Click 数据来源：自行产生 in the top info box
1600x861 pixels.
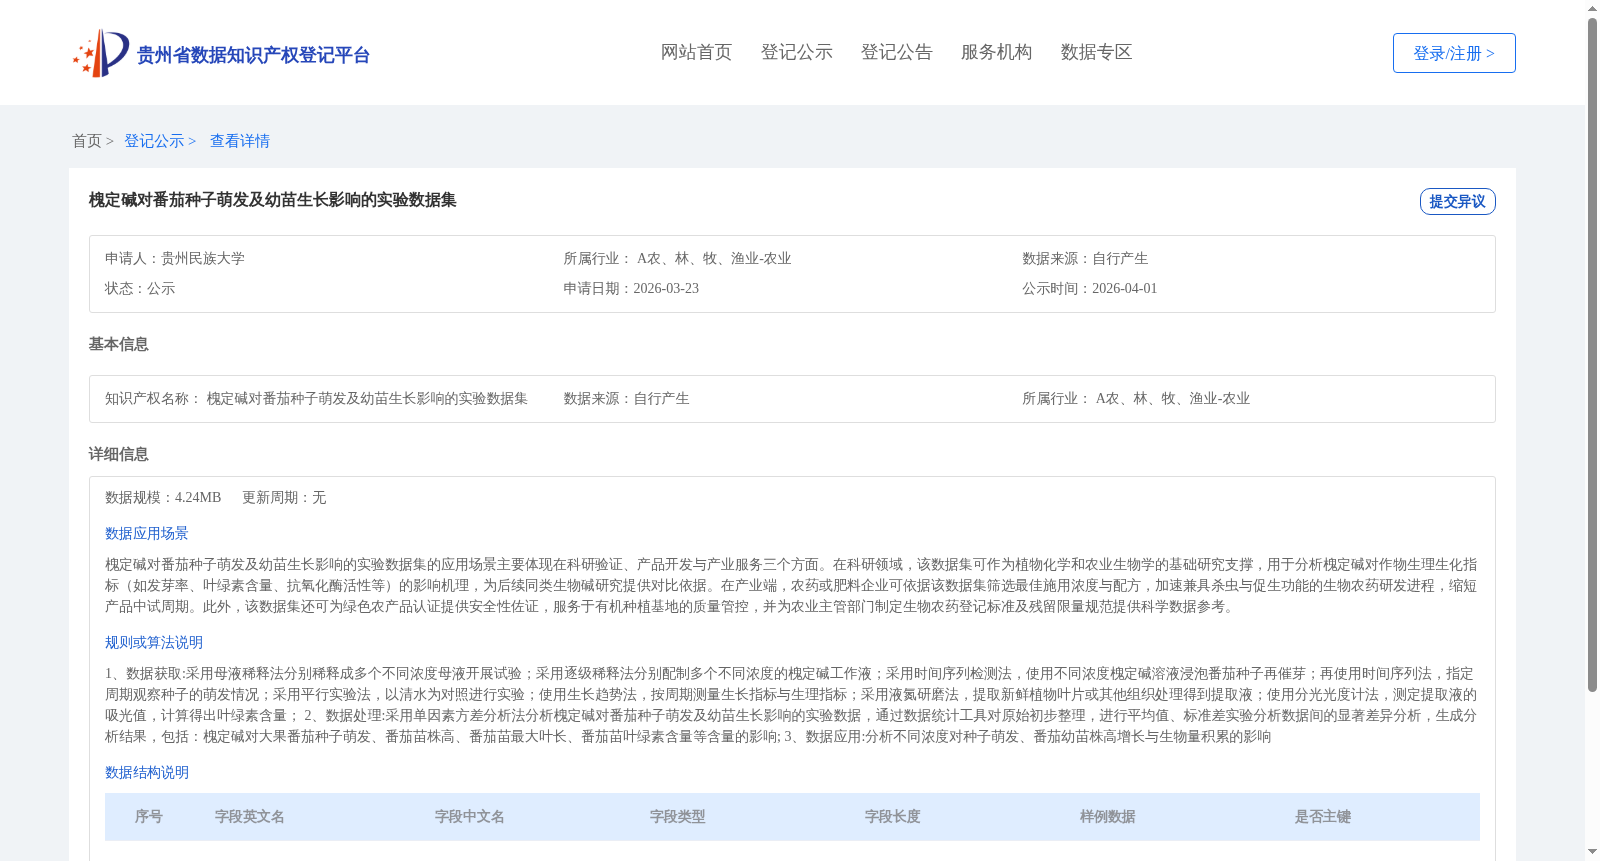(x=1085, y=258)
